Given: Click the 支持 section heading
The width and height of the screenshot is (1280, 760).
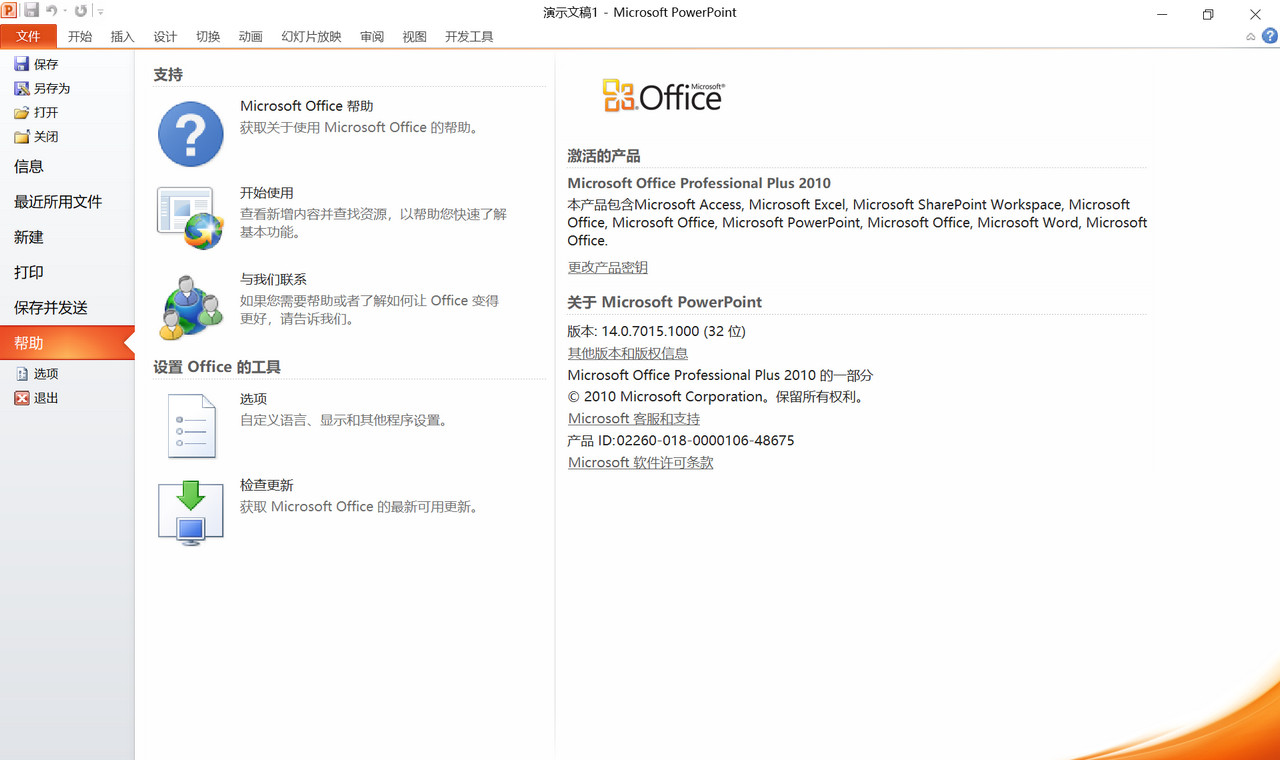Looking at the screenshot, I should tap(168, 75).
